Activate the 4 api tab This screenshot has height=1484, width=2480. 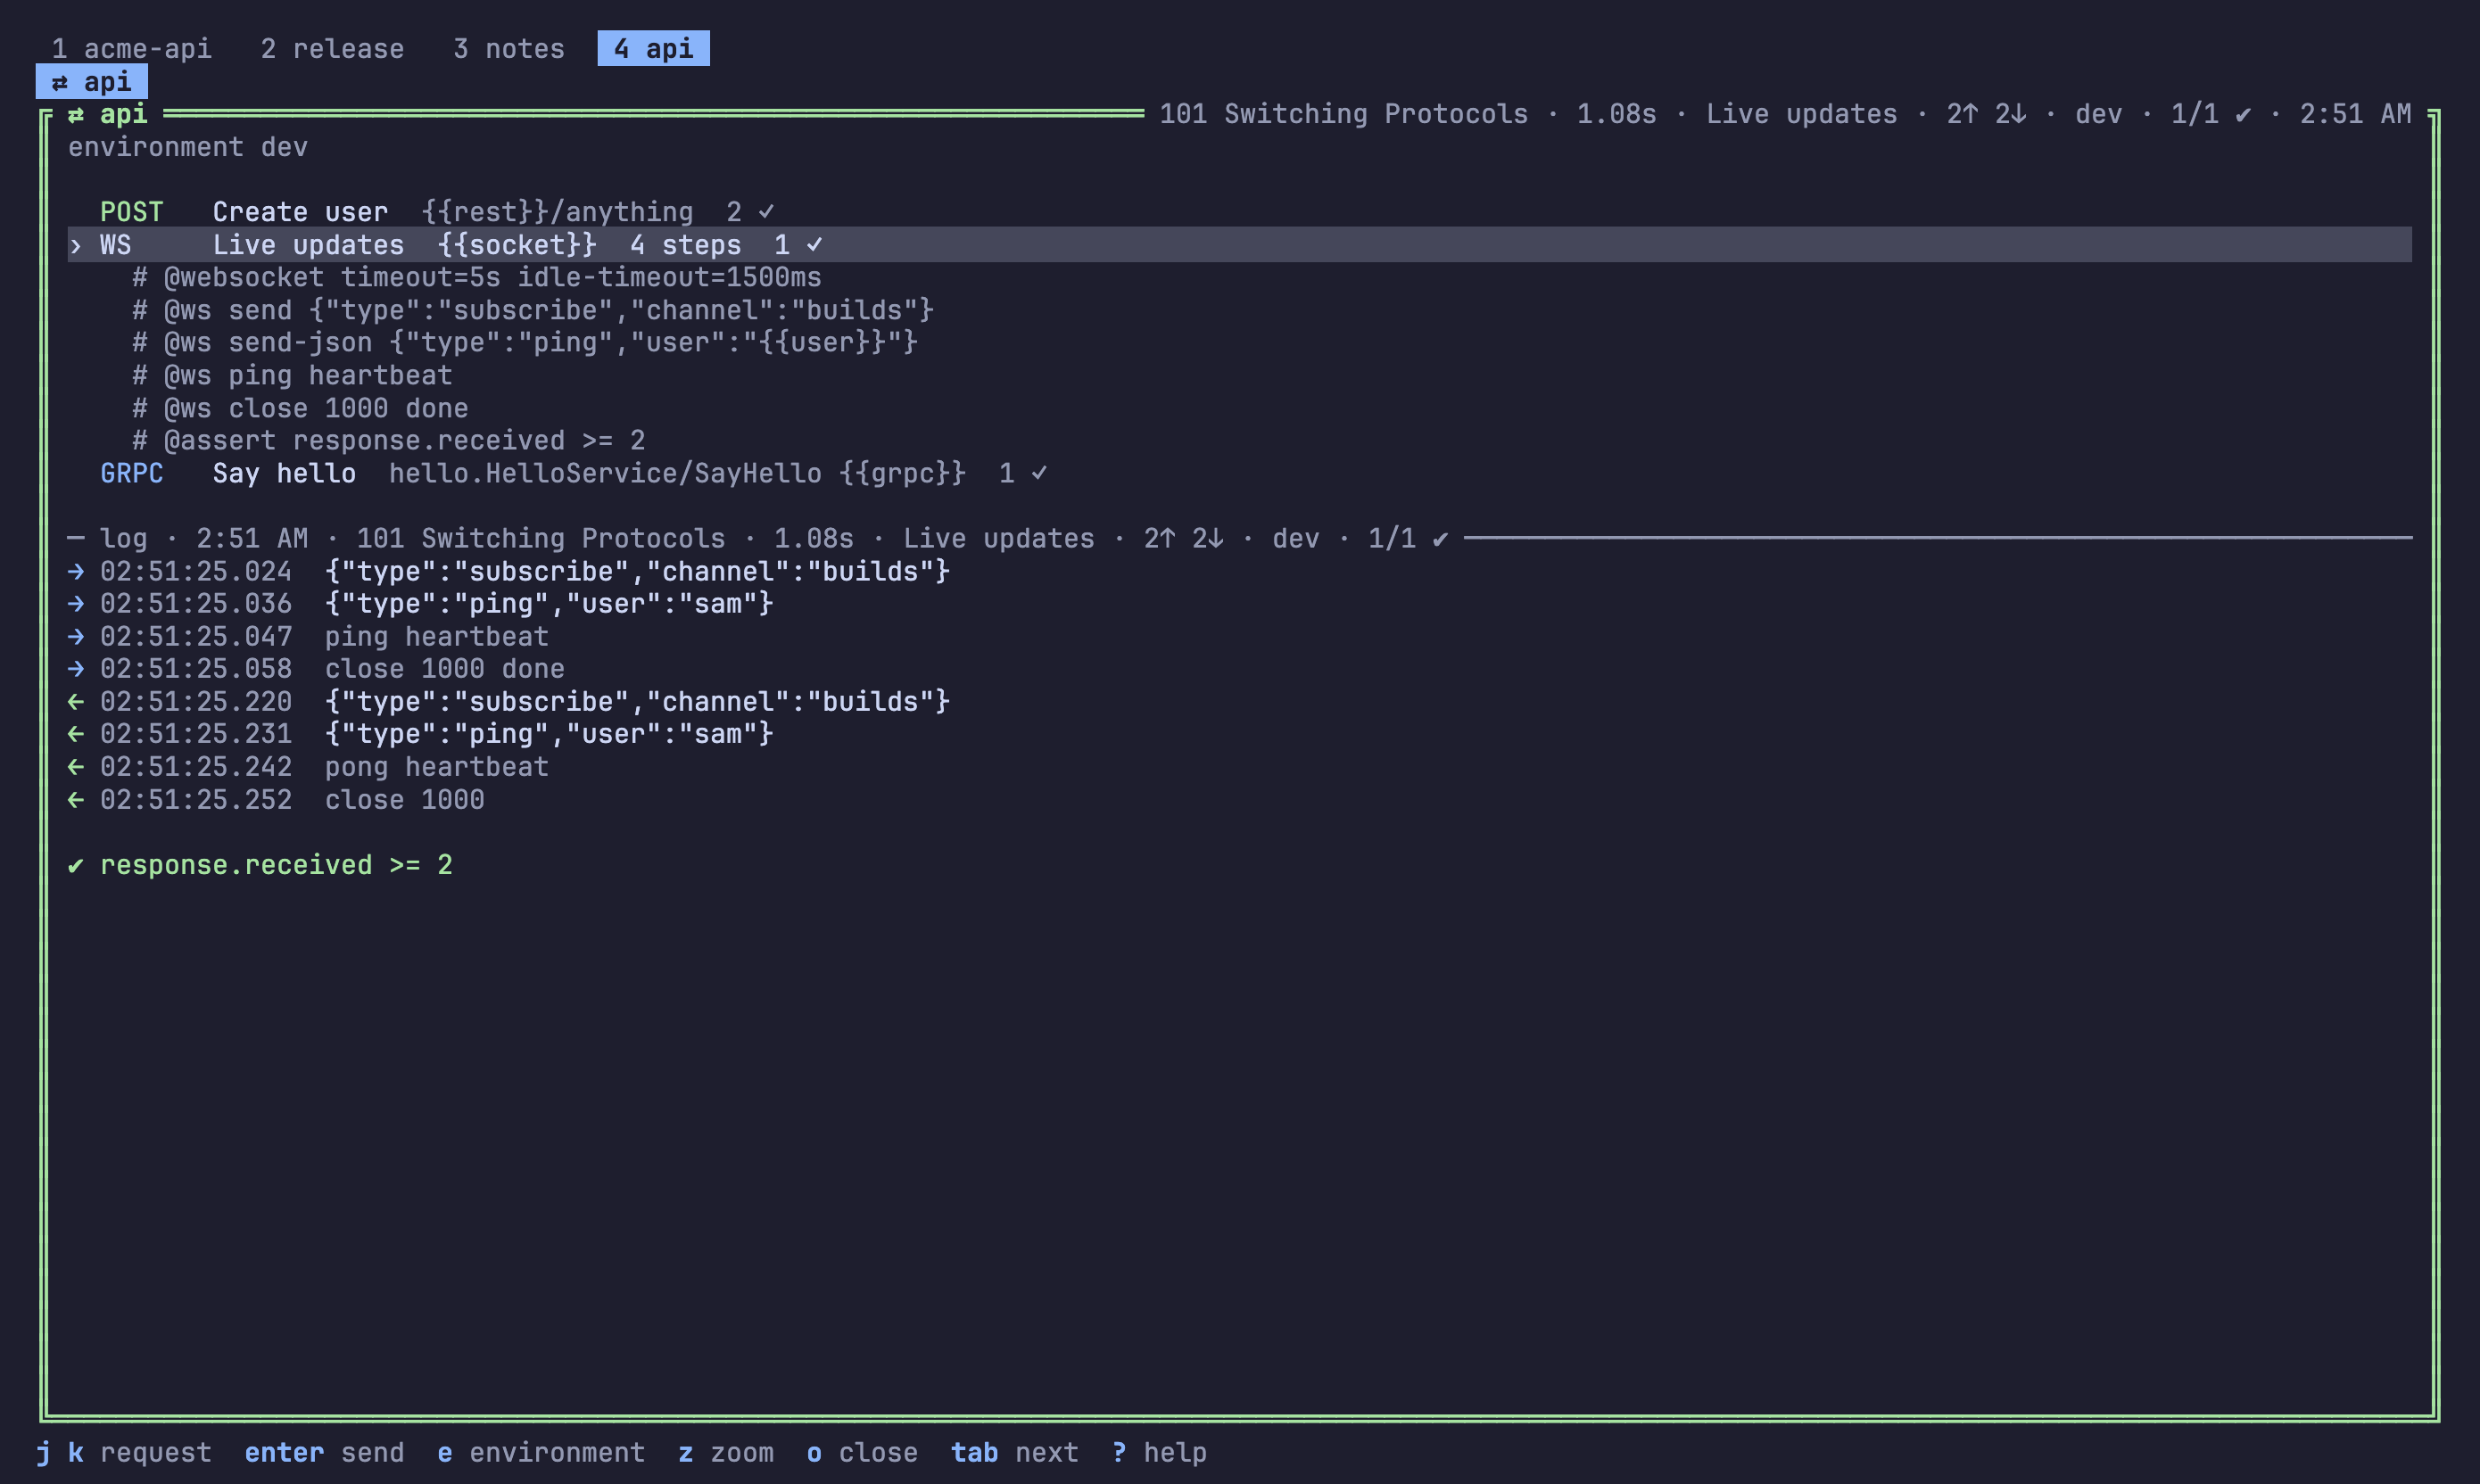[653, 48]
